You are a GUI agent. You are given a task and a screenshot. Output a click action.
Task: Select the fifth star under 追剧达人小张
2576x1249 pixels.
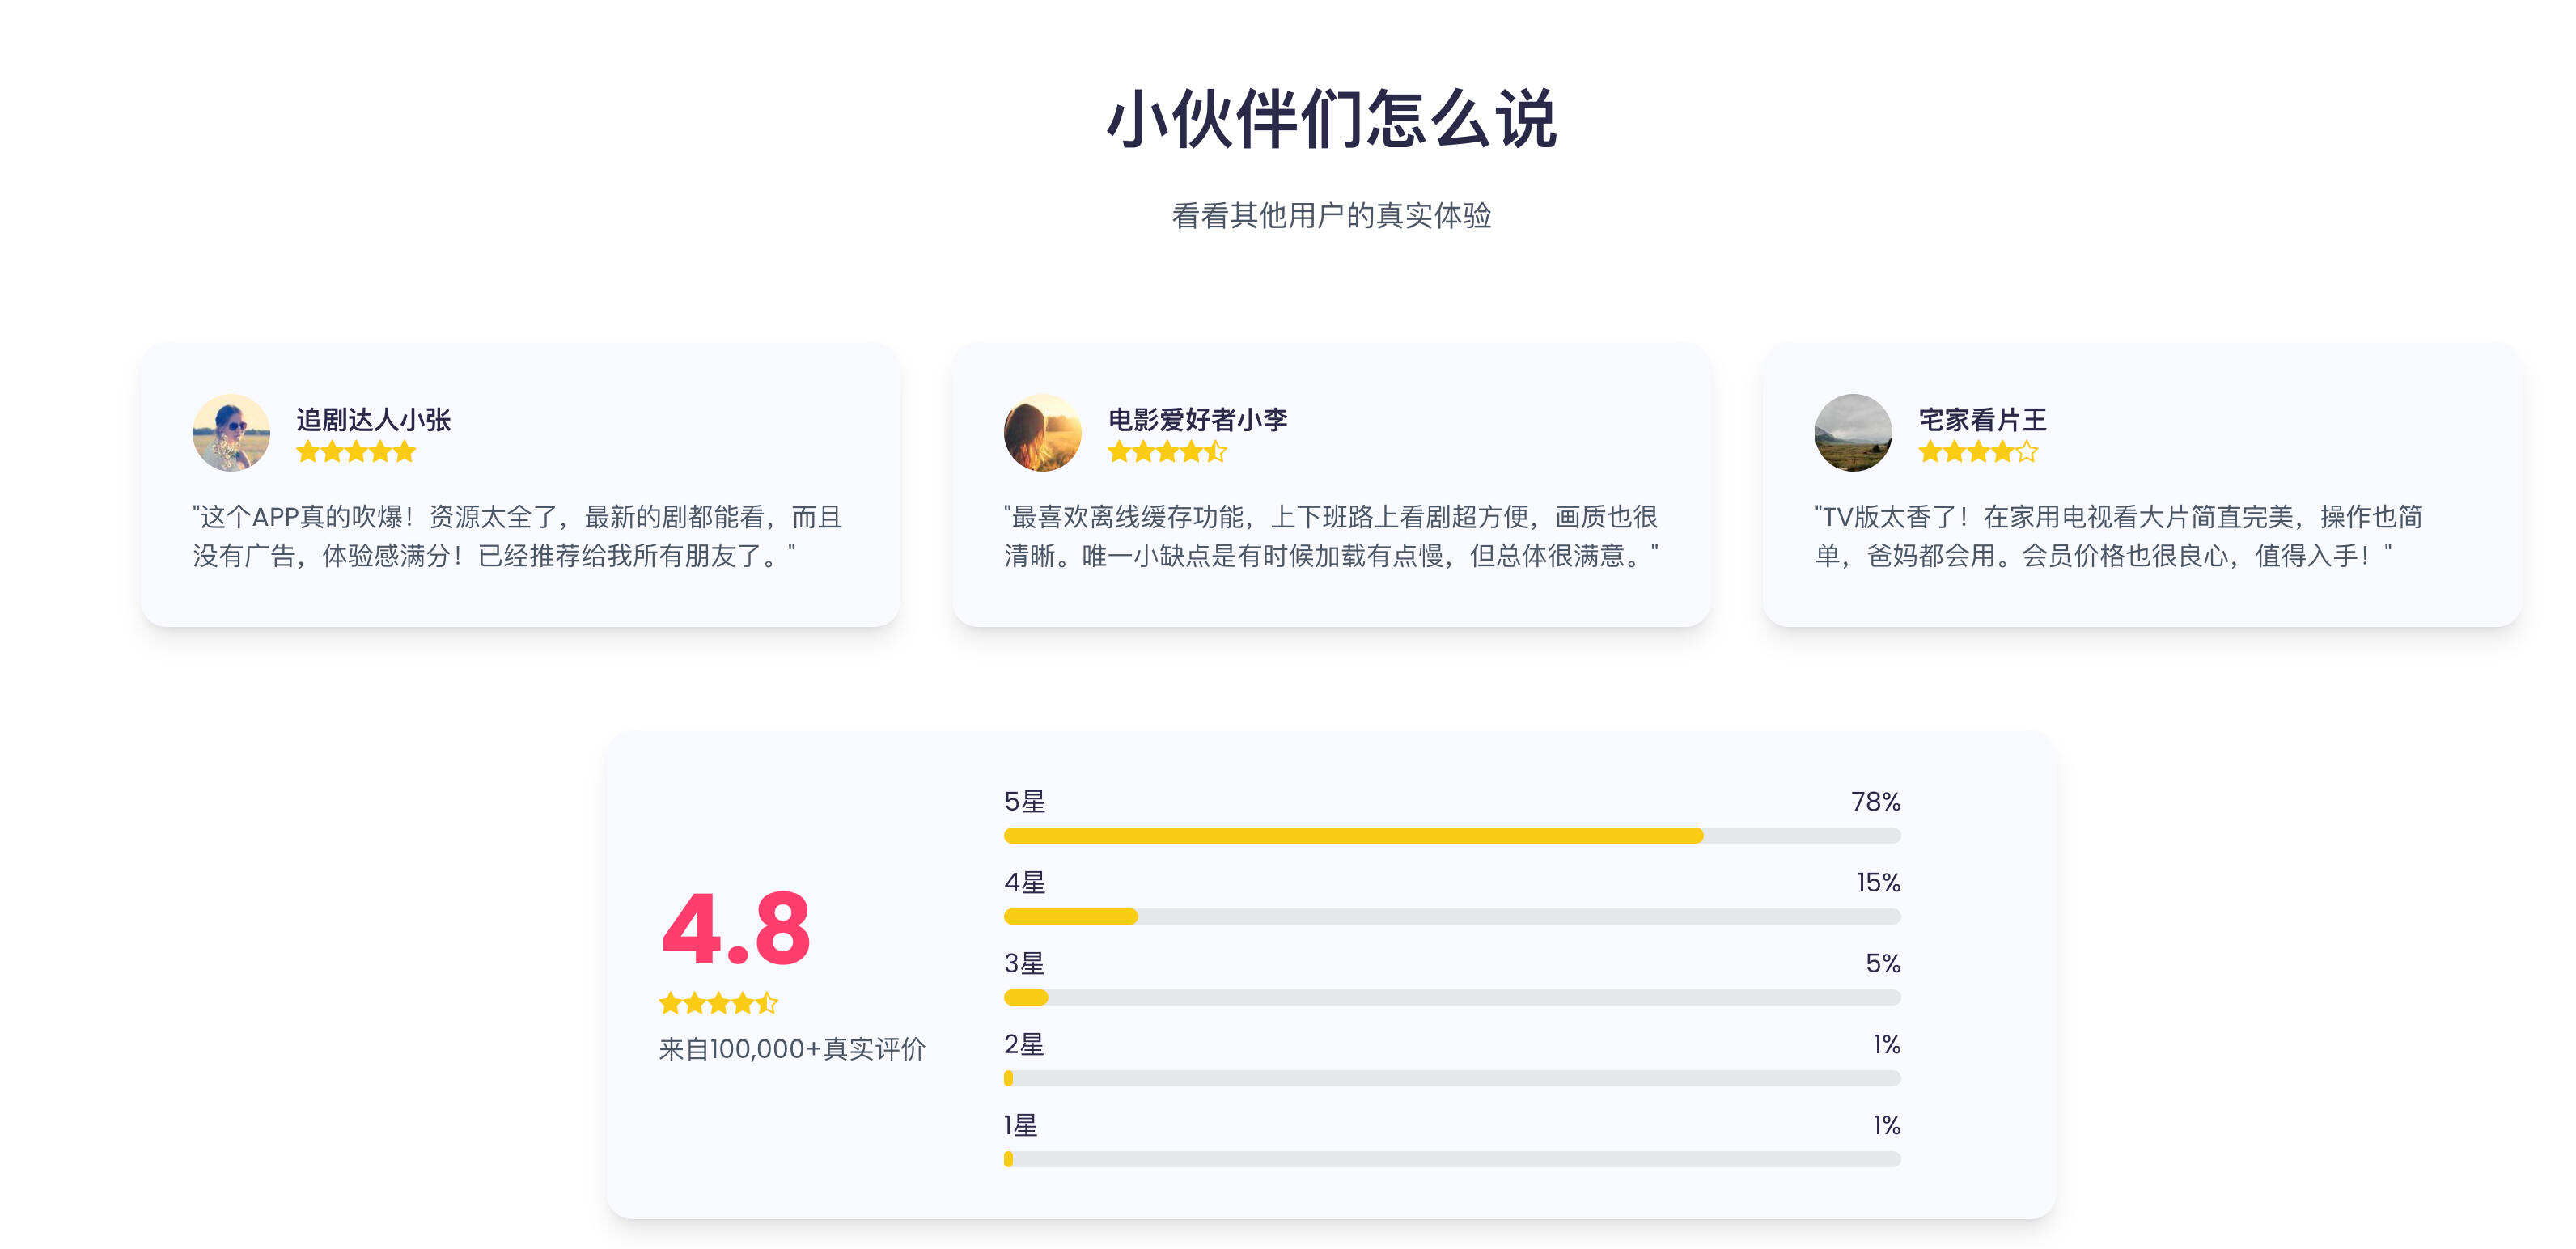404,452
